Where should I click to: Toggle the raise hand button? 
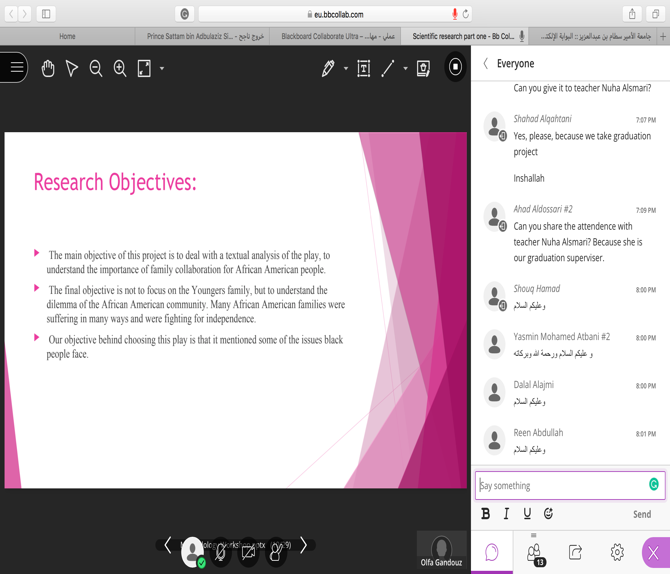point(276,552)
